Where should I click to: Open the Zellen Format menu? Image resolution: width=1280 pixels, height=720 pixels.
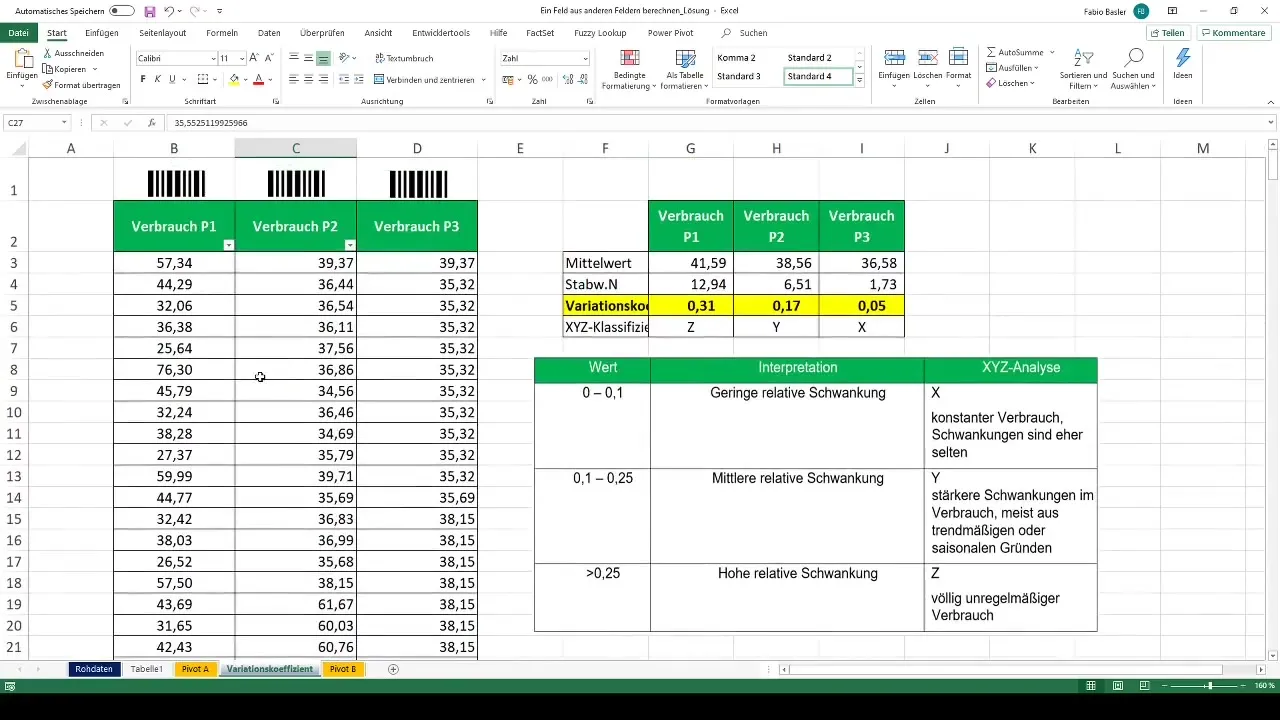(x=959, y=68)
